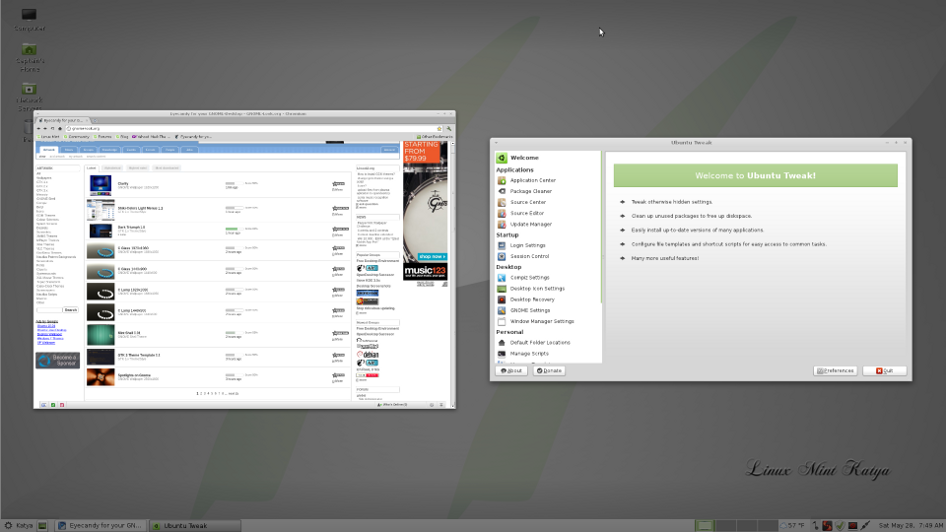
Task: Click the Login Settings icon
Action: tap(501, 245)
